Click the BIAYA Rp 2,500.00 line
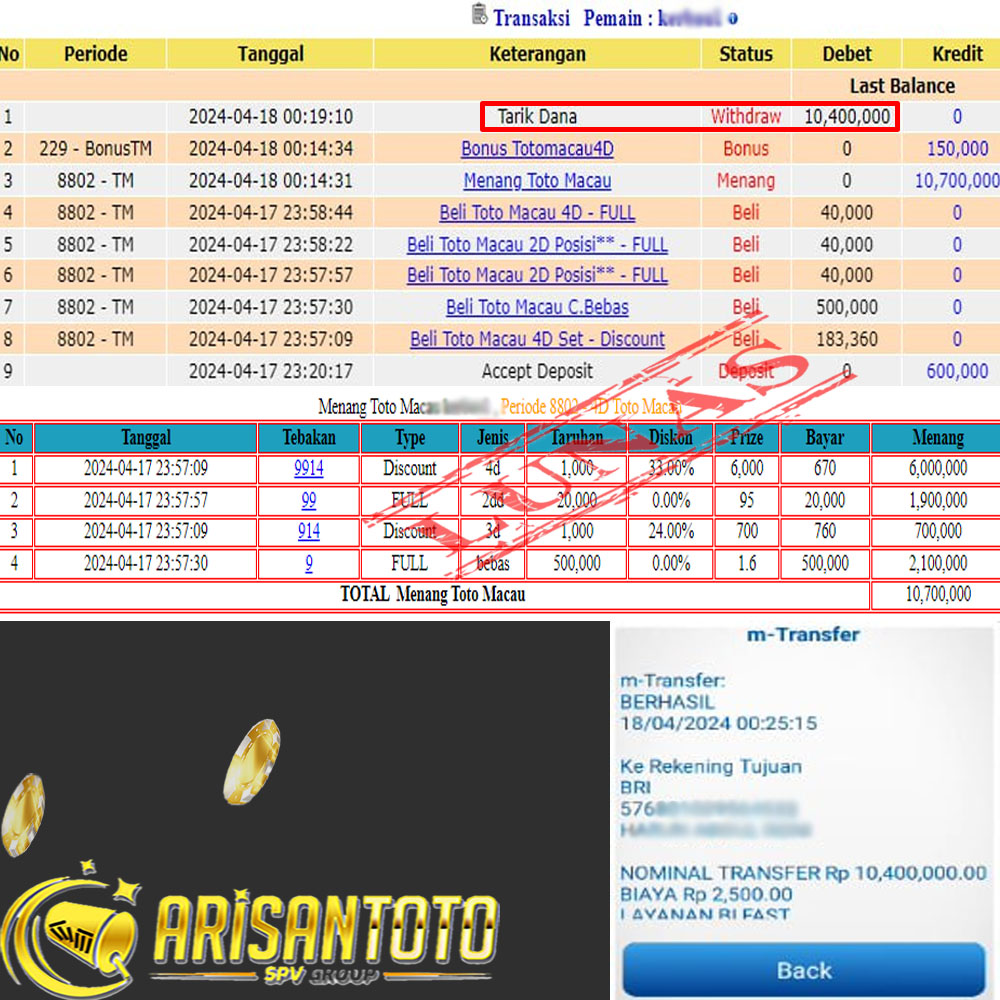Viewport: 1000px width, 1000px height. pos(706,894)
